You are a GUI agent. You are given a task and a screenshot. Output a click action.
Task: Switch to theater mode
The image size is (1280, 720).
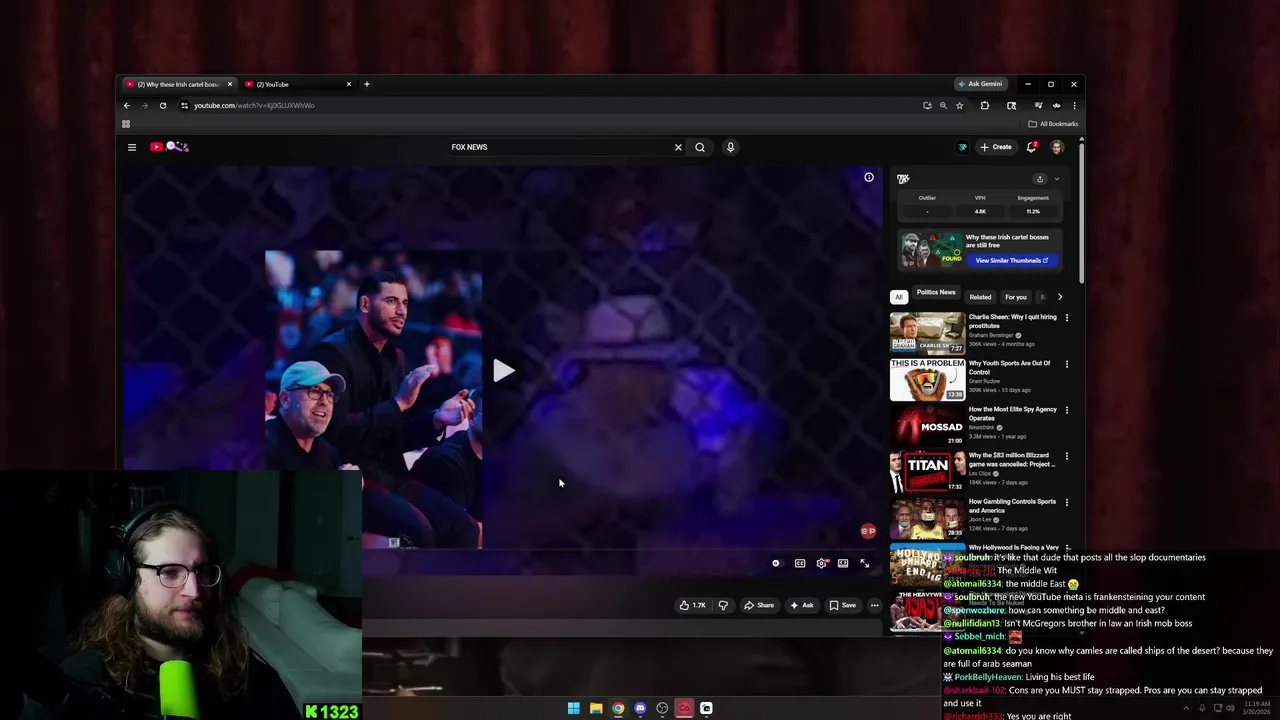click(843, 564)
